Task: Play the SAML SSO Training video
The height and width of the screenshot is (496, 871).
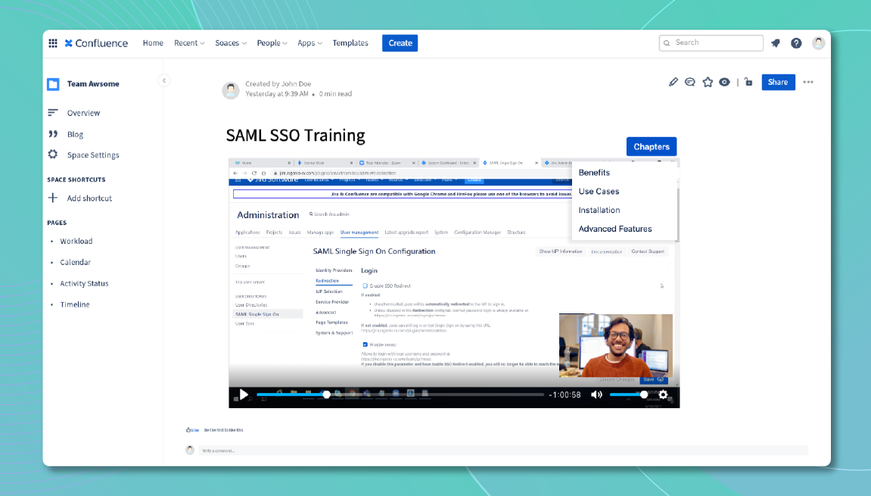Action: (x=243, y=394)
